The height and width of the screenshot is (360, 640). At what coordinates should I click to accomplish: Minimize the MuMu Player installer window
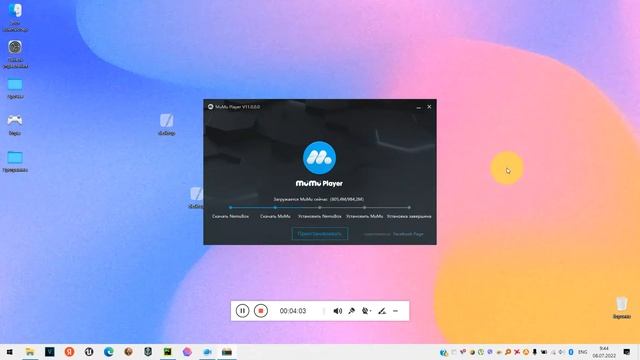click(418, 107)
